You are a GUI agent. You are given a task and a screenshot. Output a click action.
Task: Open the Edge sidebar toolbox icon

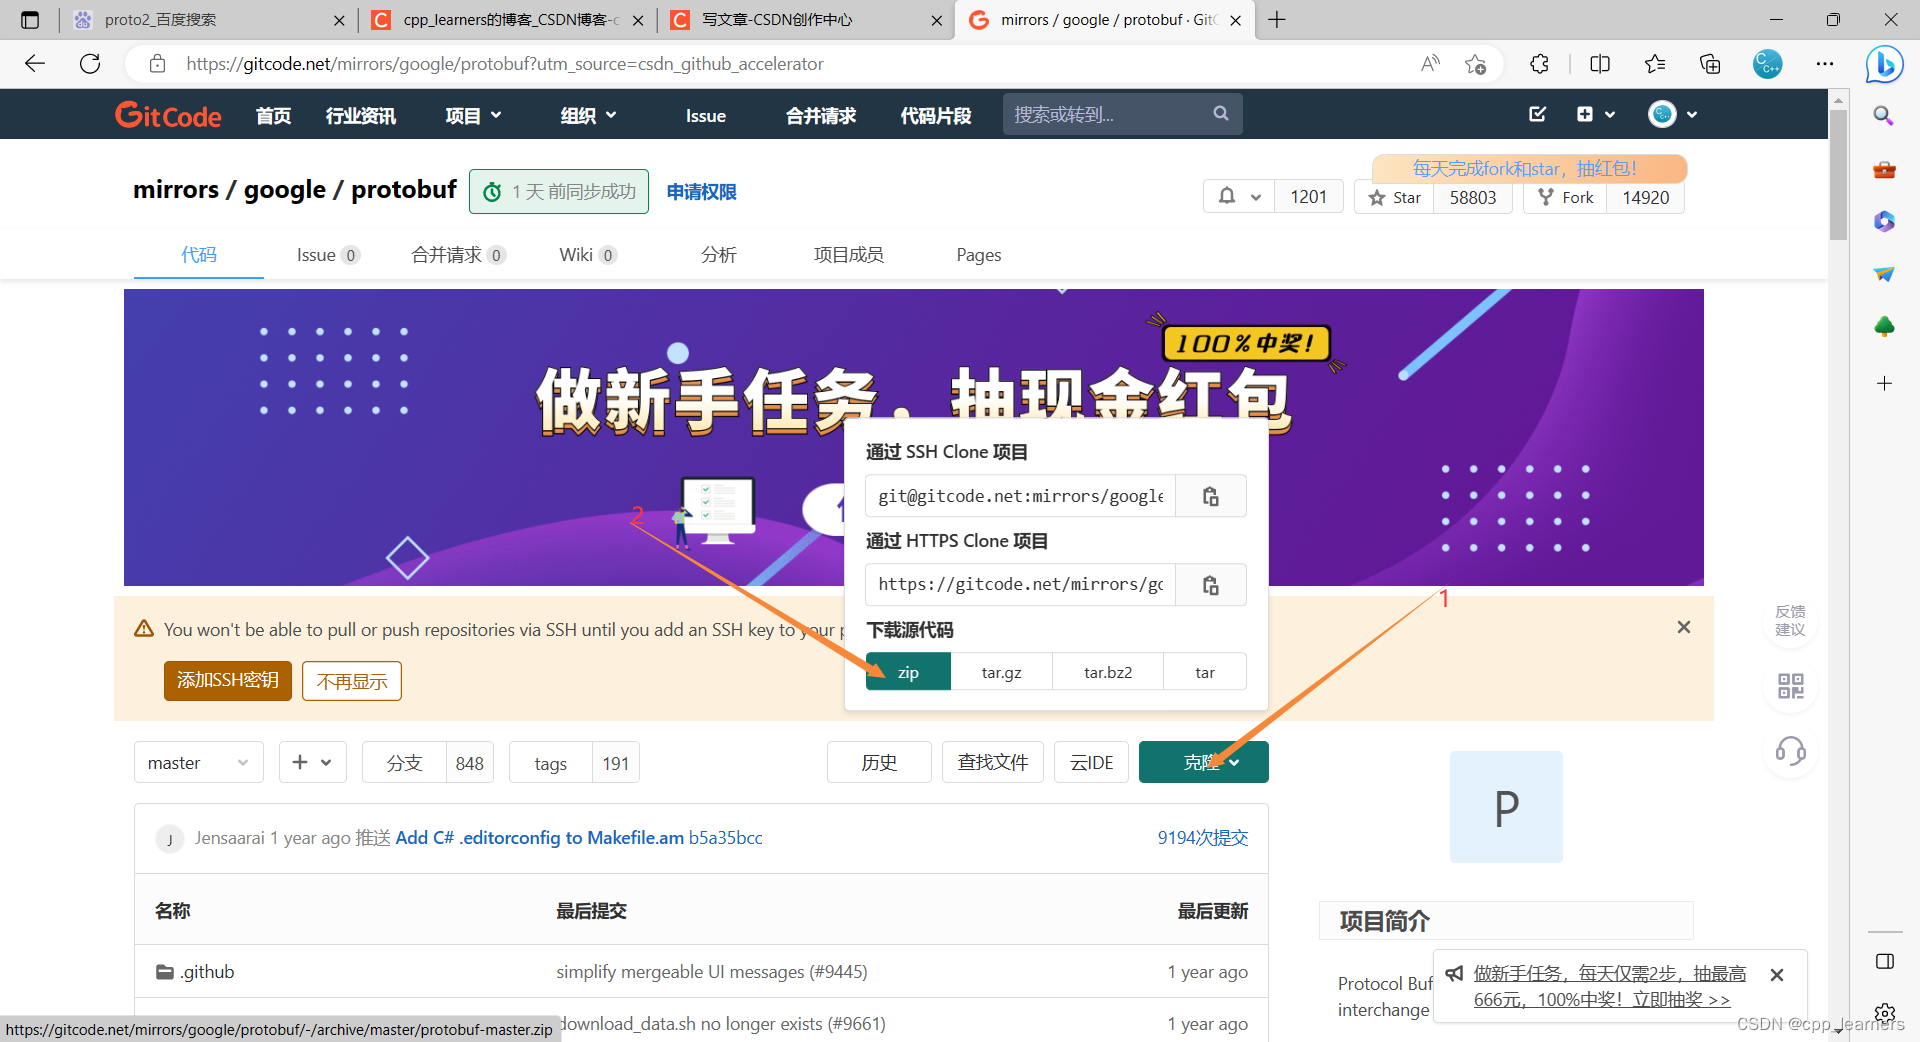click(x=1884, y=169)
